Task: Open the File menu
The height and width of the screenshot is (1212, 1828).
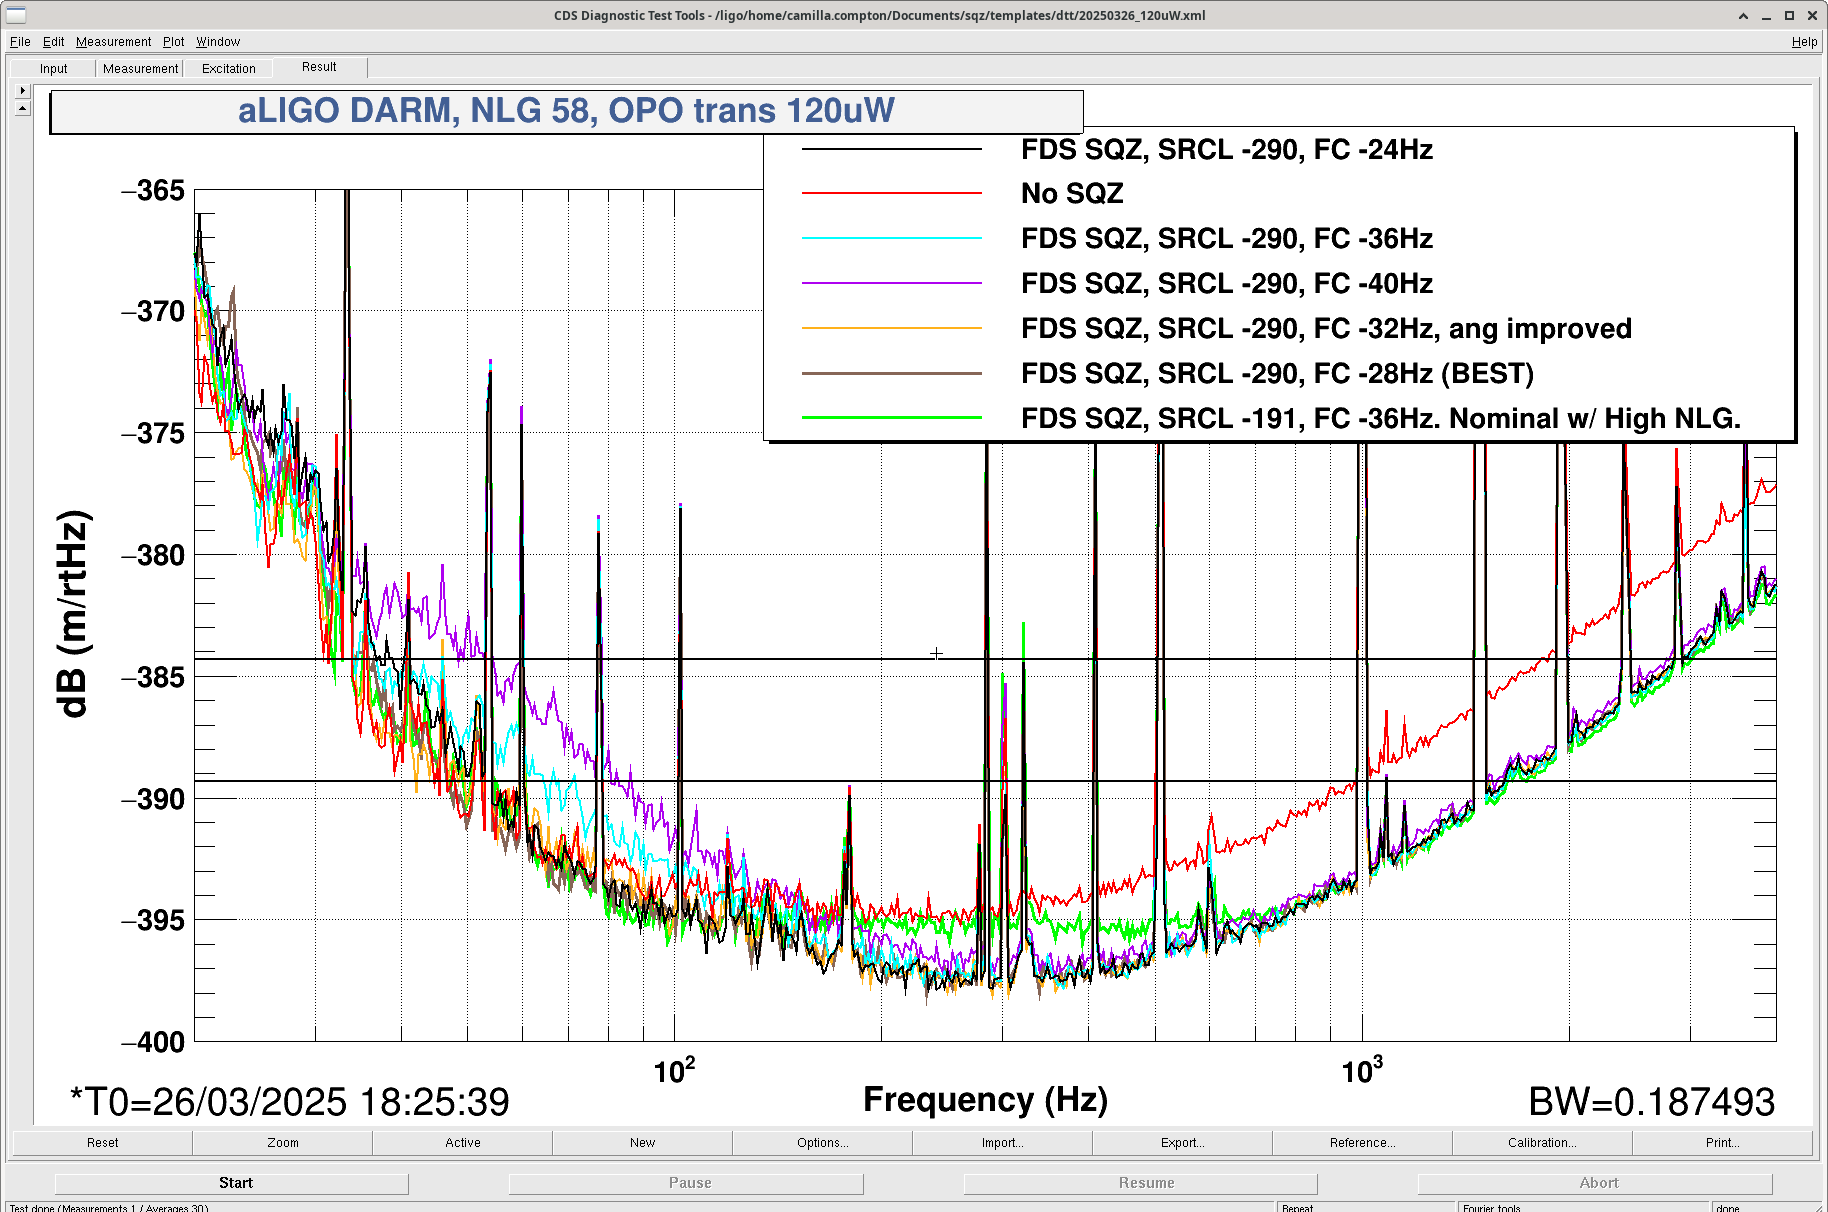Action: (20, 42)
